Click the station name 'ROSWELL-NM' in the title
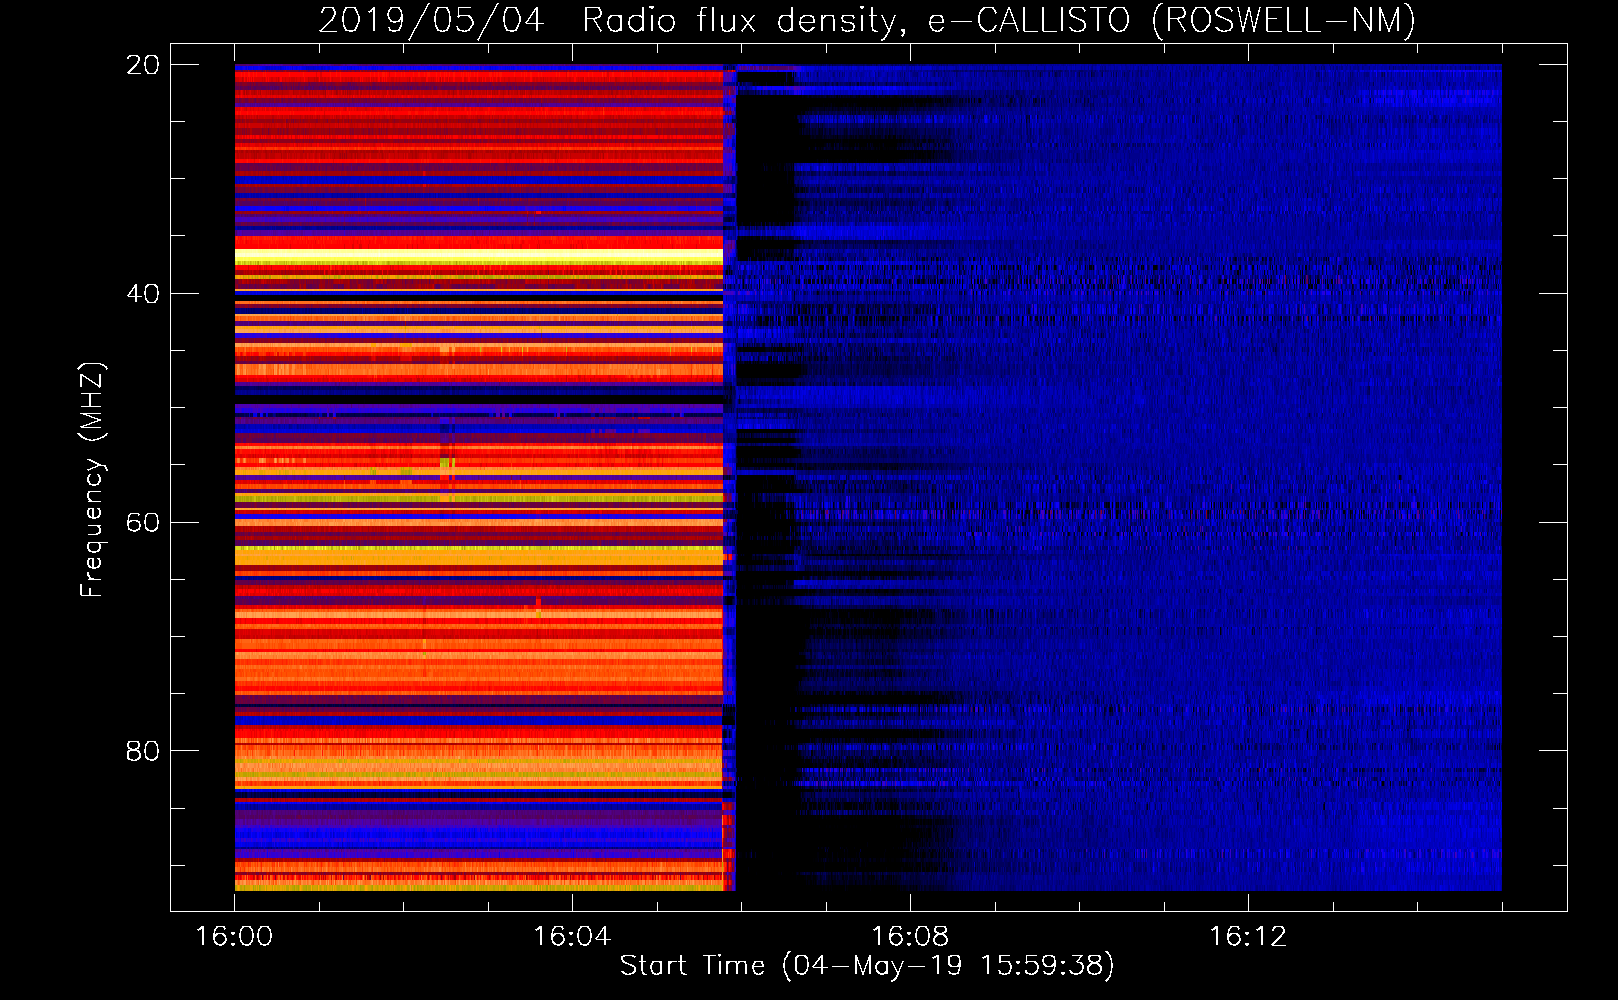 pos(1283,21)
